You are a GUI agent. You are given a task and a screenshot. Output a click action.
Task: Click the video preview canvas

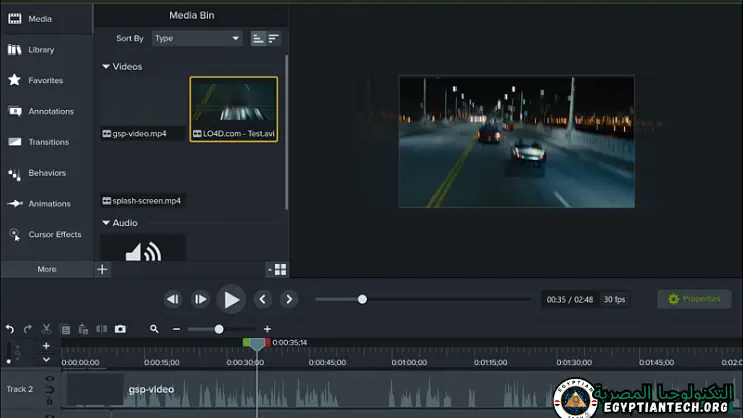pos(516,141)
